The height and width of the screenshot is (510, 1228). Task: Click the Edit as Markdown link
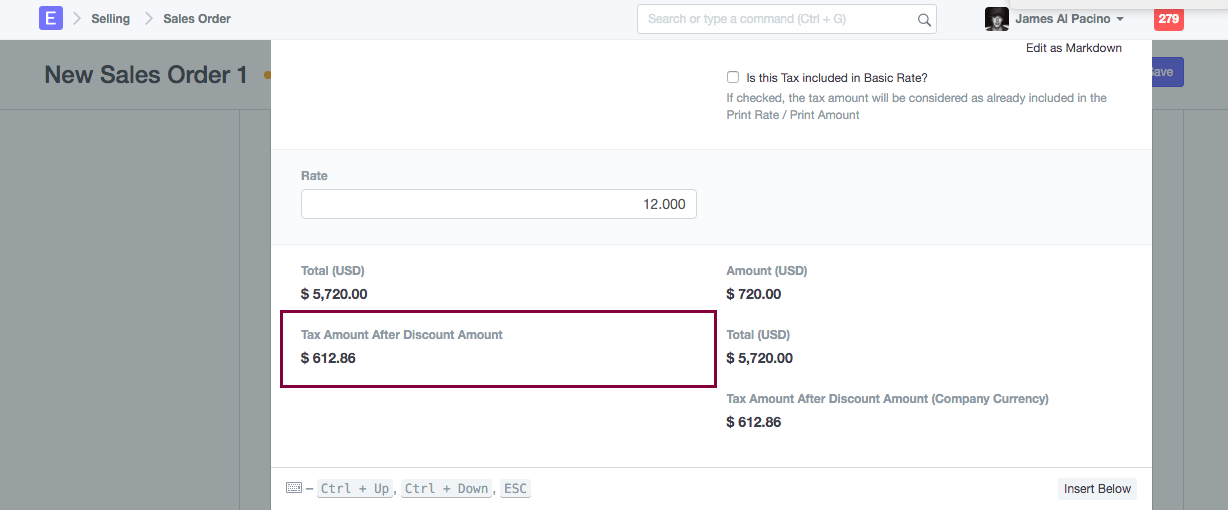click(x=1073, y=48)
